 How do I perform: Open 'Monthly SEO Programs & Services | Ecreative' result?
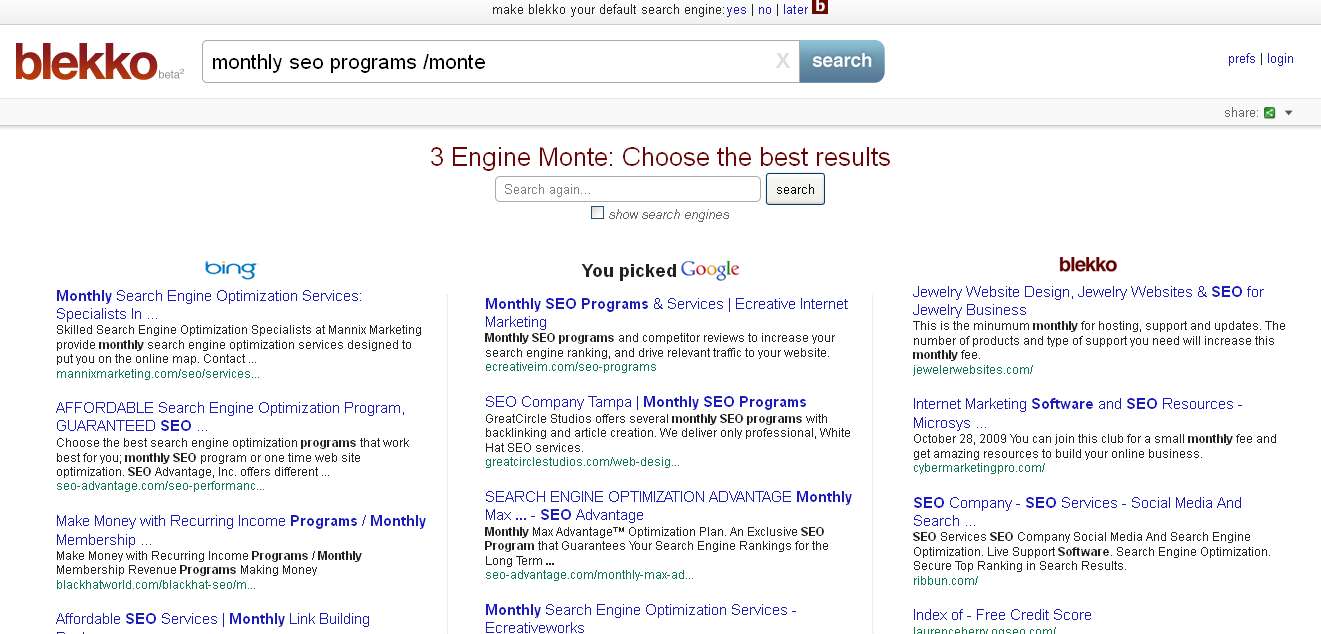[x=666, y=313]
